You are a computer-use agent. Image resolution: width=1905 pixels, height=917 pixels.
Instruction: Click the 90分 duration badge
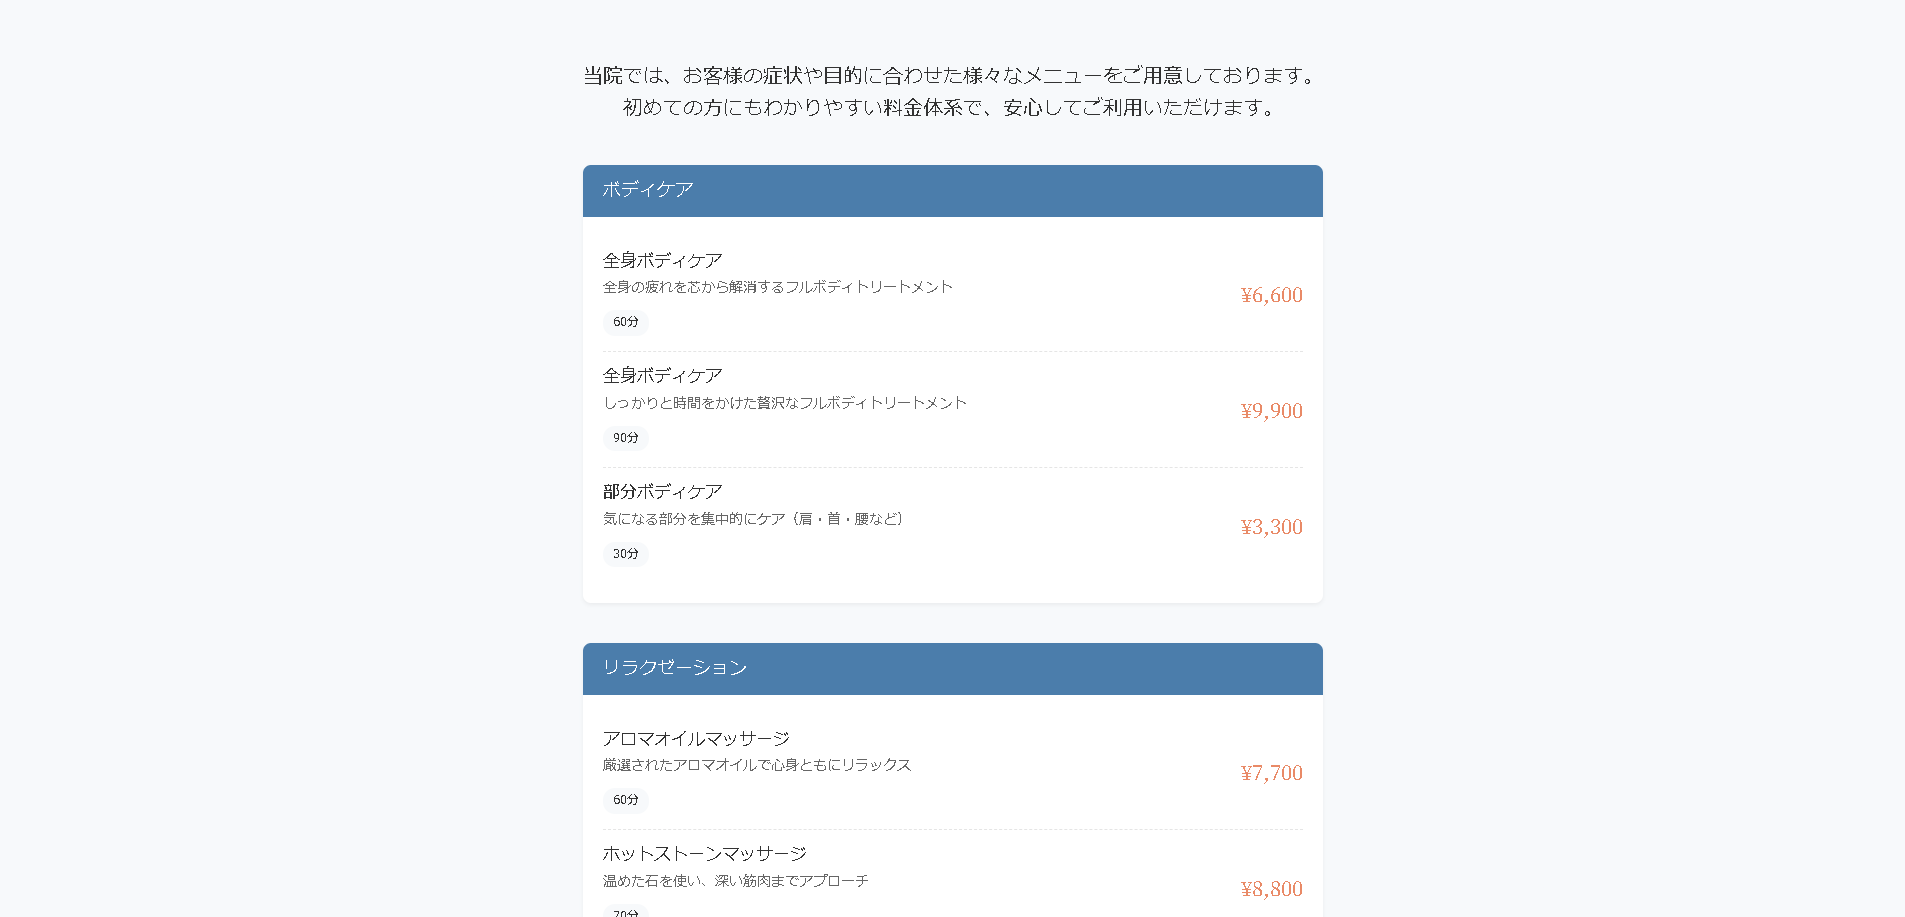626,438
